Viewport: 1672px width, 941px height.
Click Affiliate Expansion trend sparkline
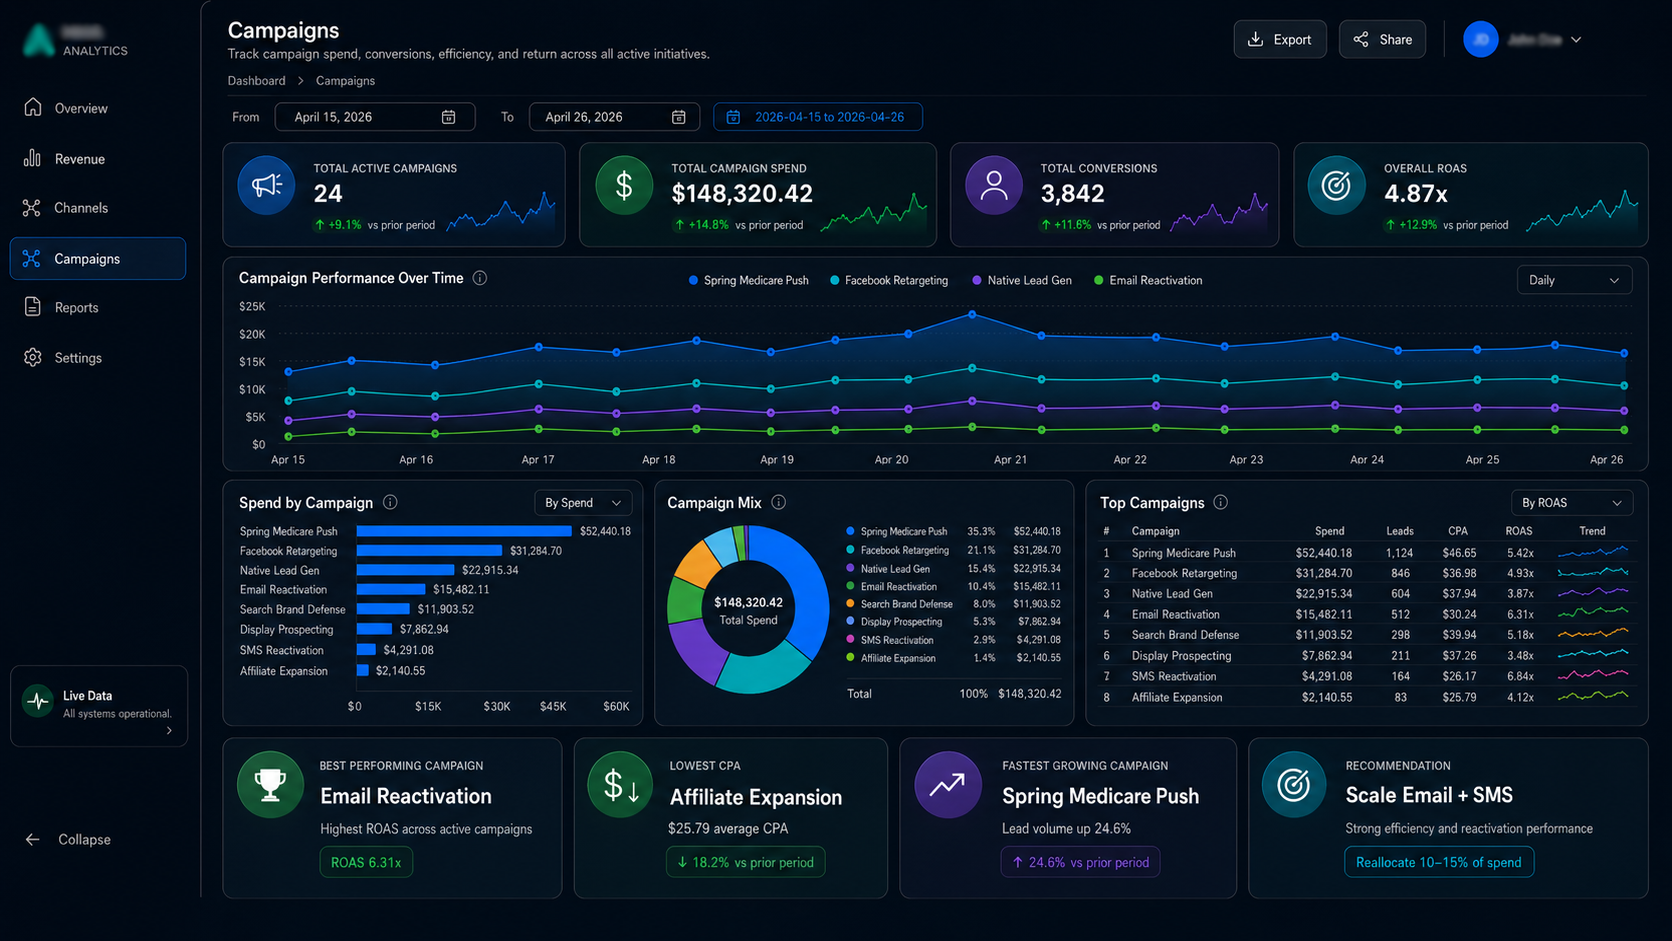click(x=1593, y=696)
